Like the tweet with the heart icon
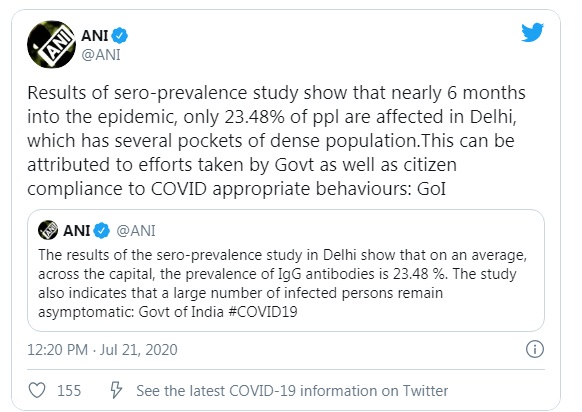The width and height of the screenshot is (582, 412). coord(37,390)
